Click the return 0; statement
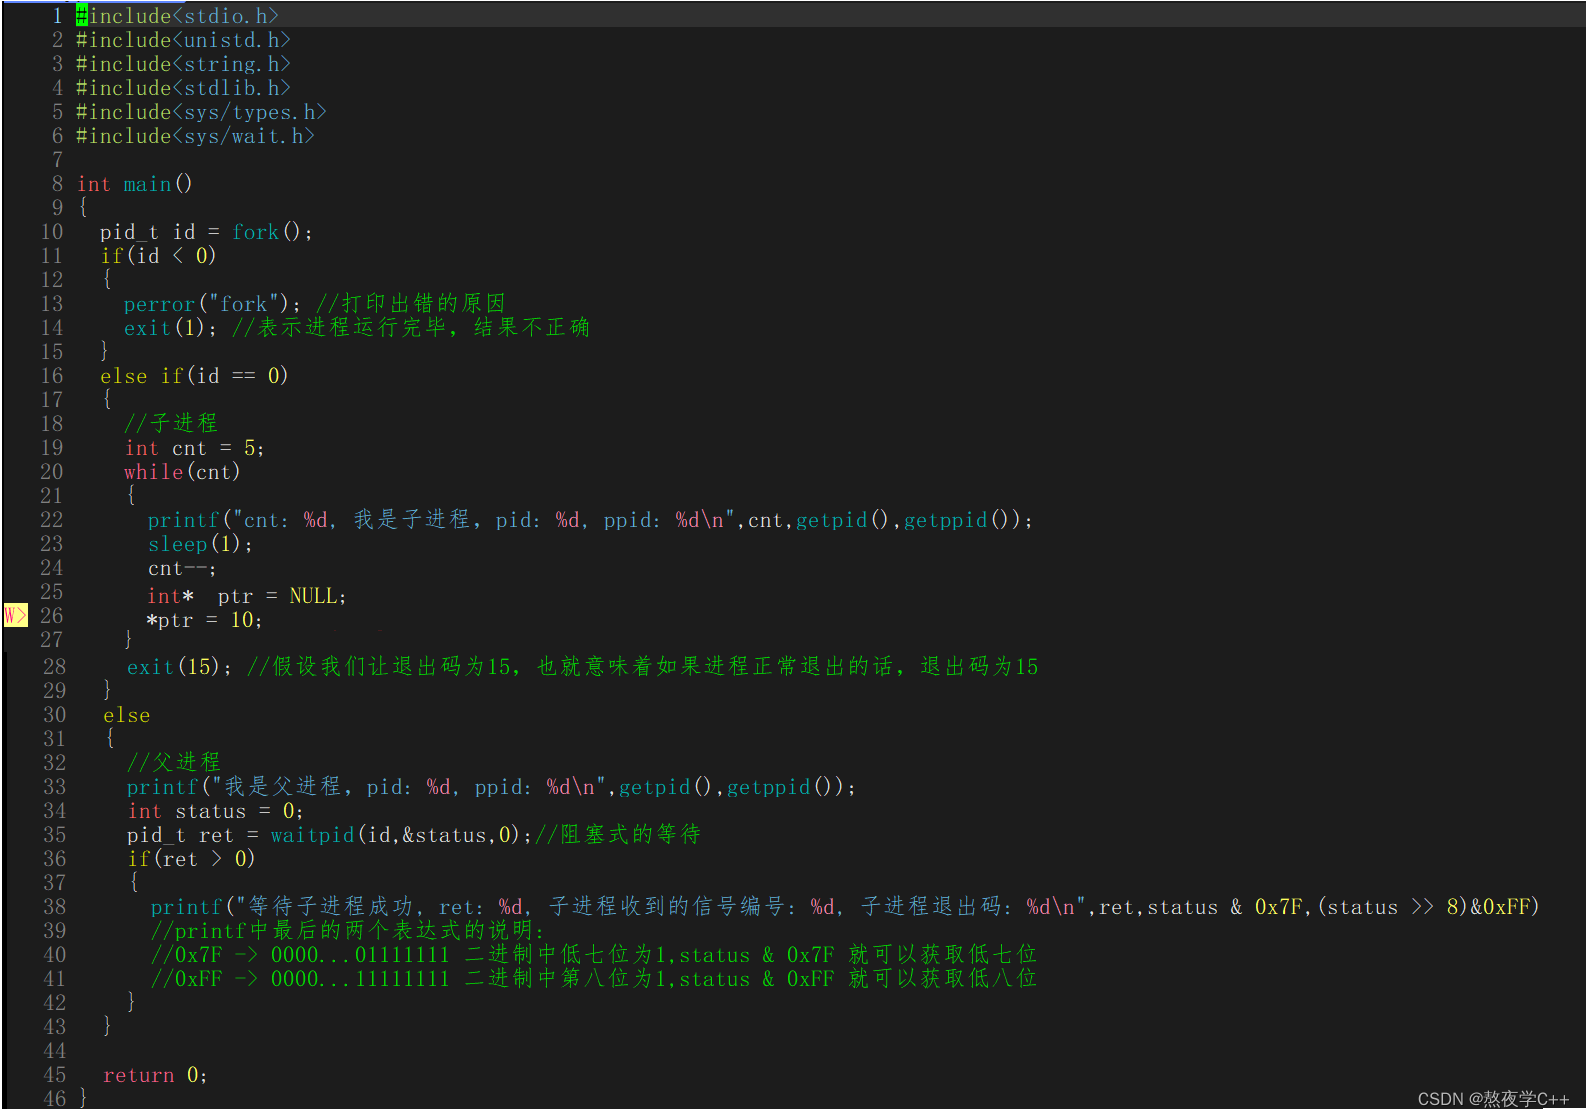Screen dimensions: 1586x1118 point(155,1075)
